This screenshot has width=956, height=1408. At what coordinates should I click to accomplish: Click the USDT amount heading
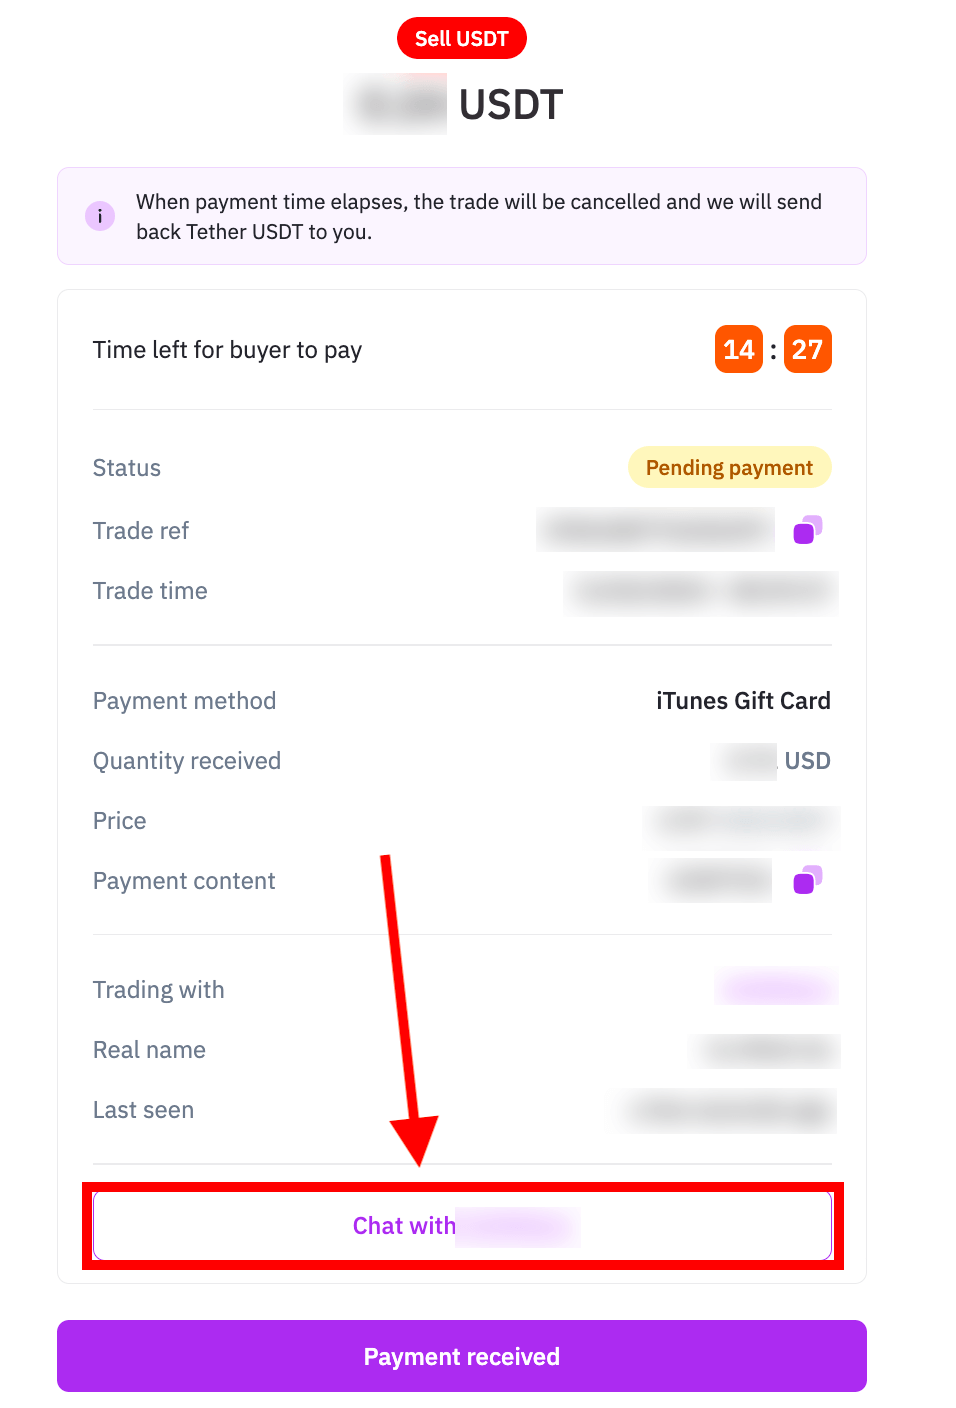click(x=454, y=104)
